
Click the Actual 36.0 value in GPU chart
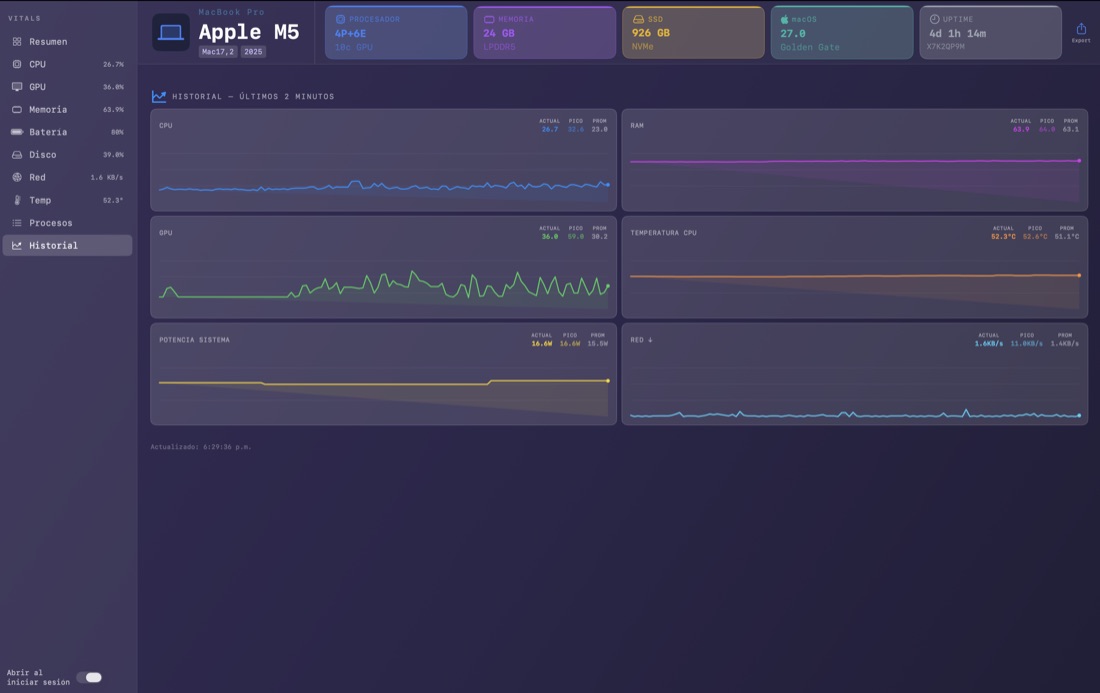tap(550, 236)
